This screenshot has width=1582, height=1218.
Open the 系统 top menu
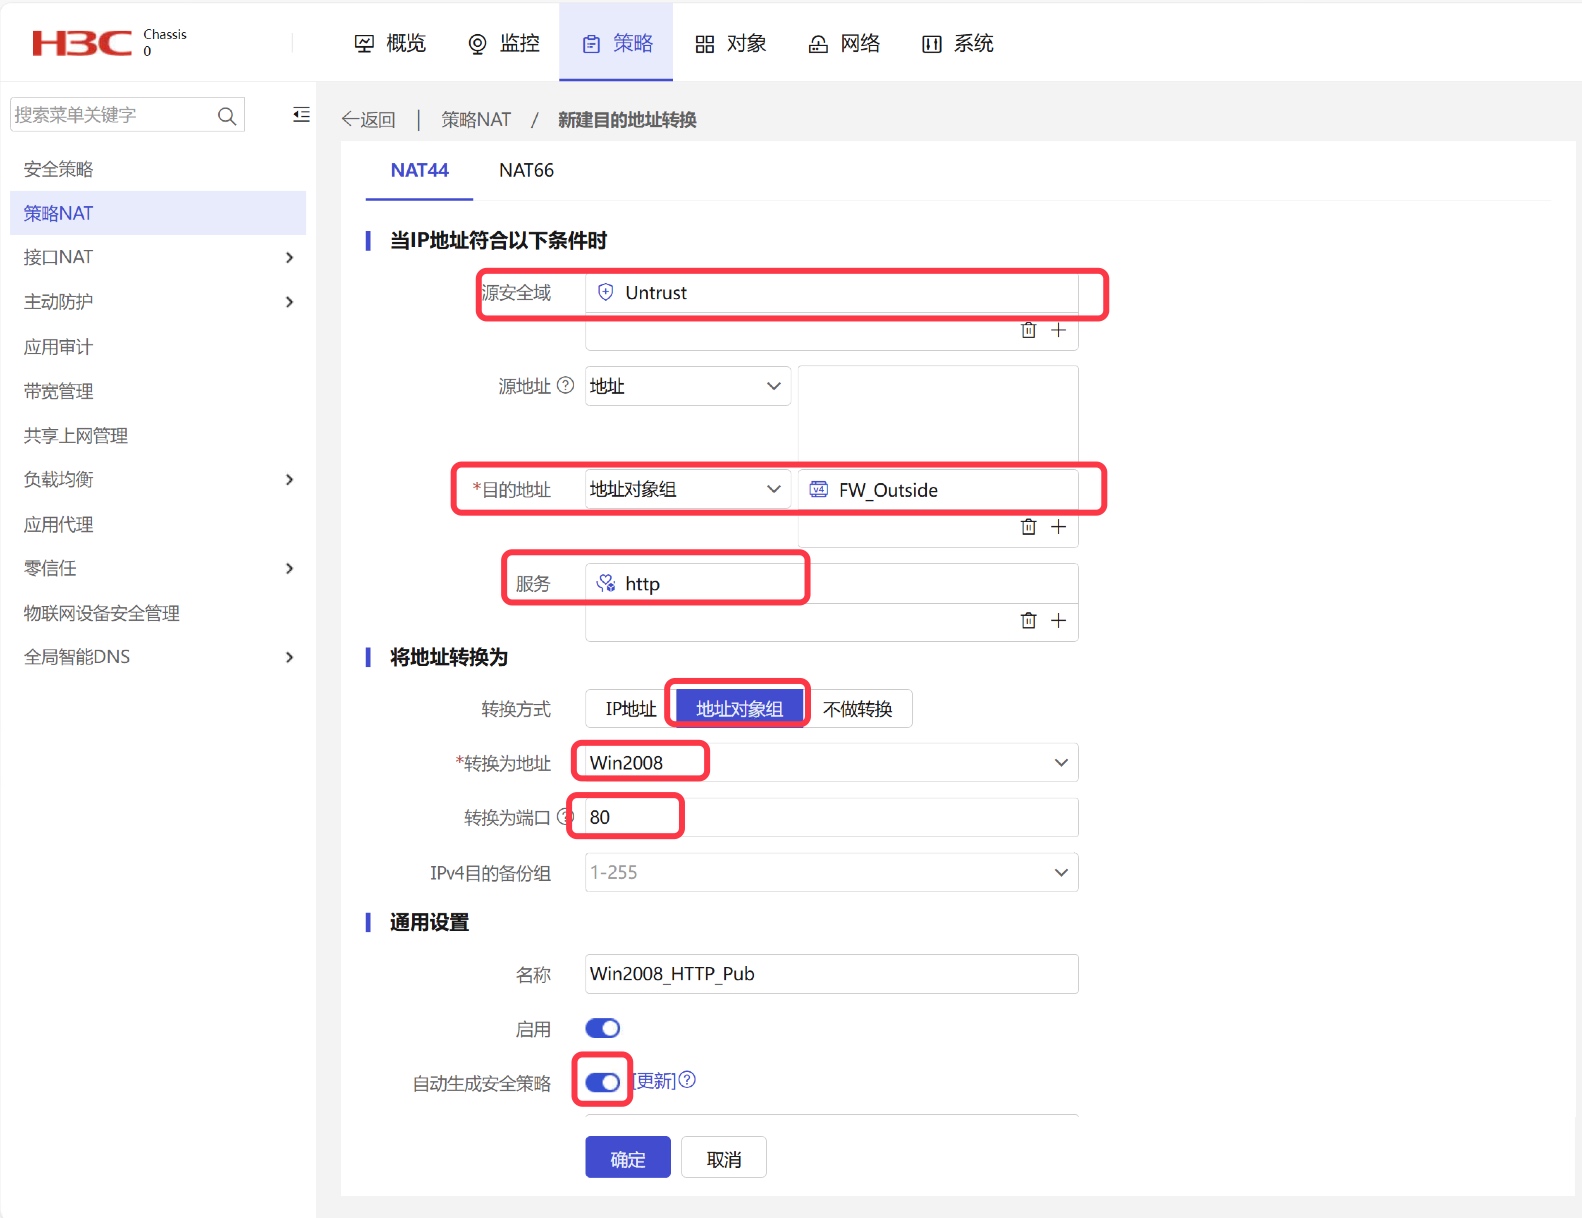click(957, 43)
